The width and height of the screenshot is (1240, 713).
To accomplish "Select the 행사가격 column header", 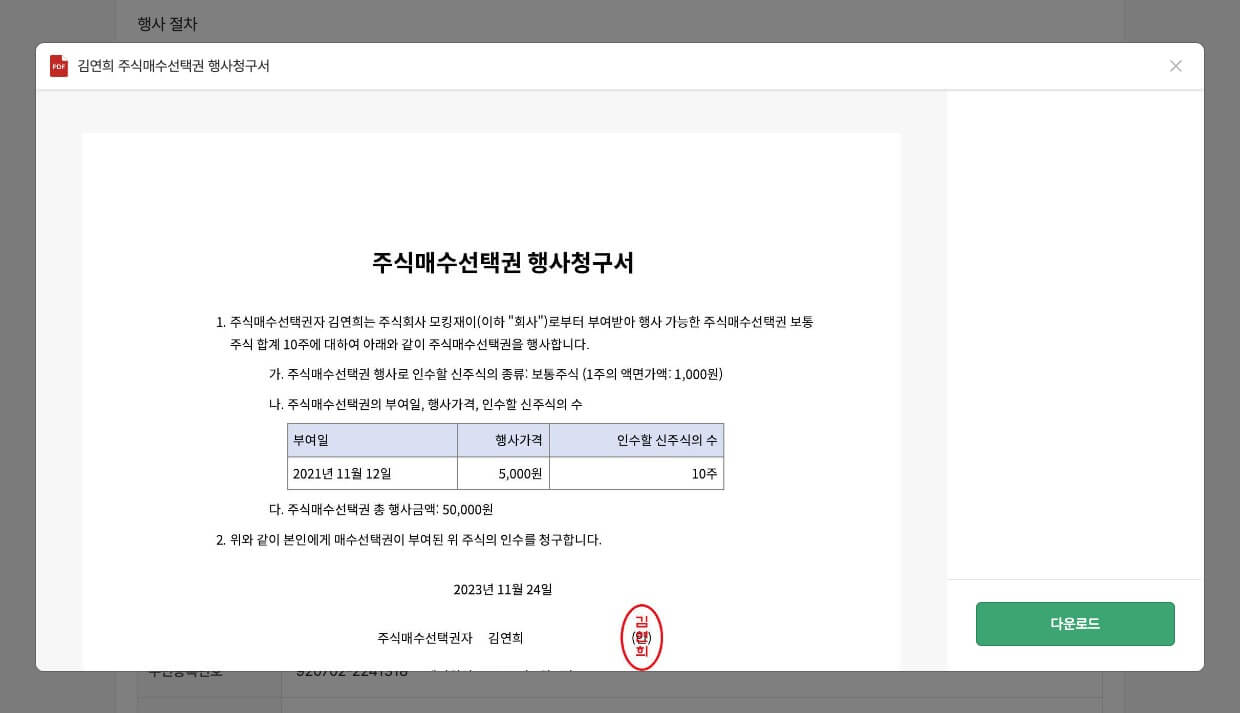I will tap(504, 440).
